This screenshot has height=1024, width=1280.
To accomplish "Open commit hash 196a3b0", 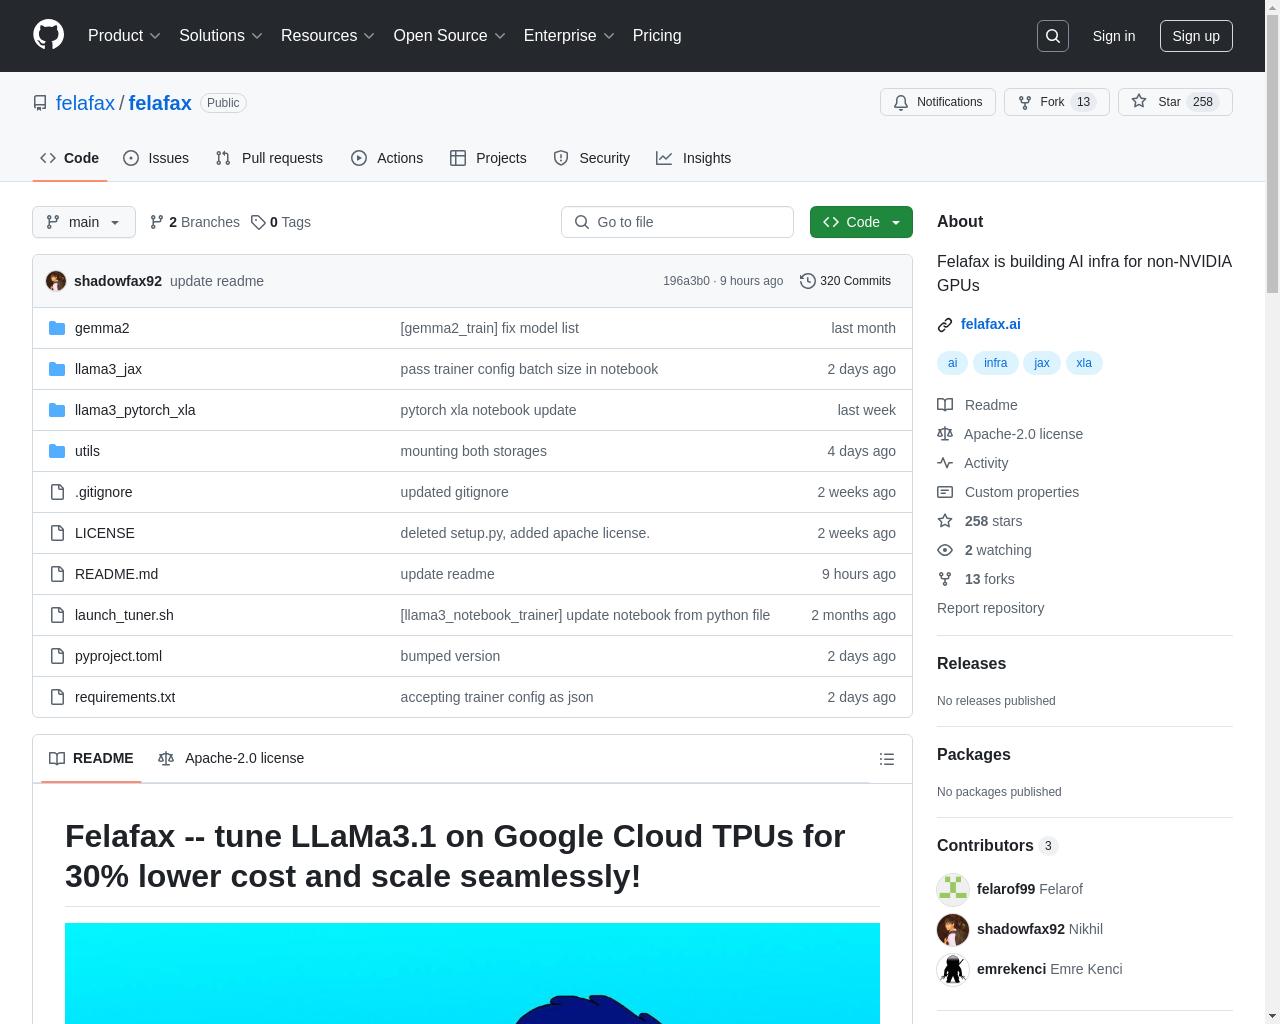I will [x=686, y=281].
